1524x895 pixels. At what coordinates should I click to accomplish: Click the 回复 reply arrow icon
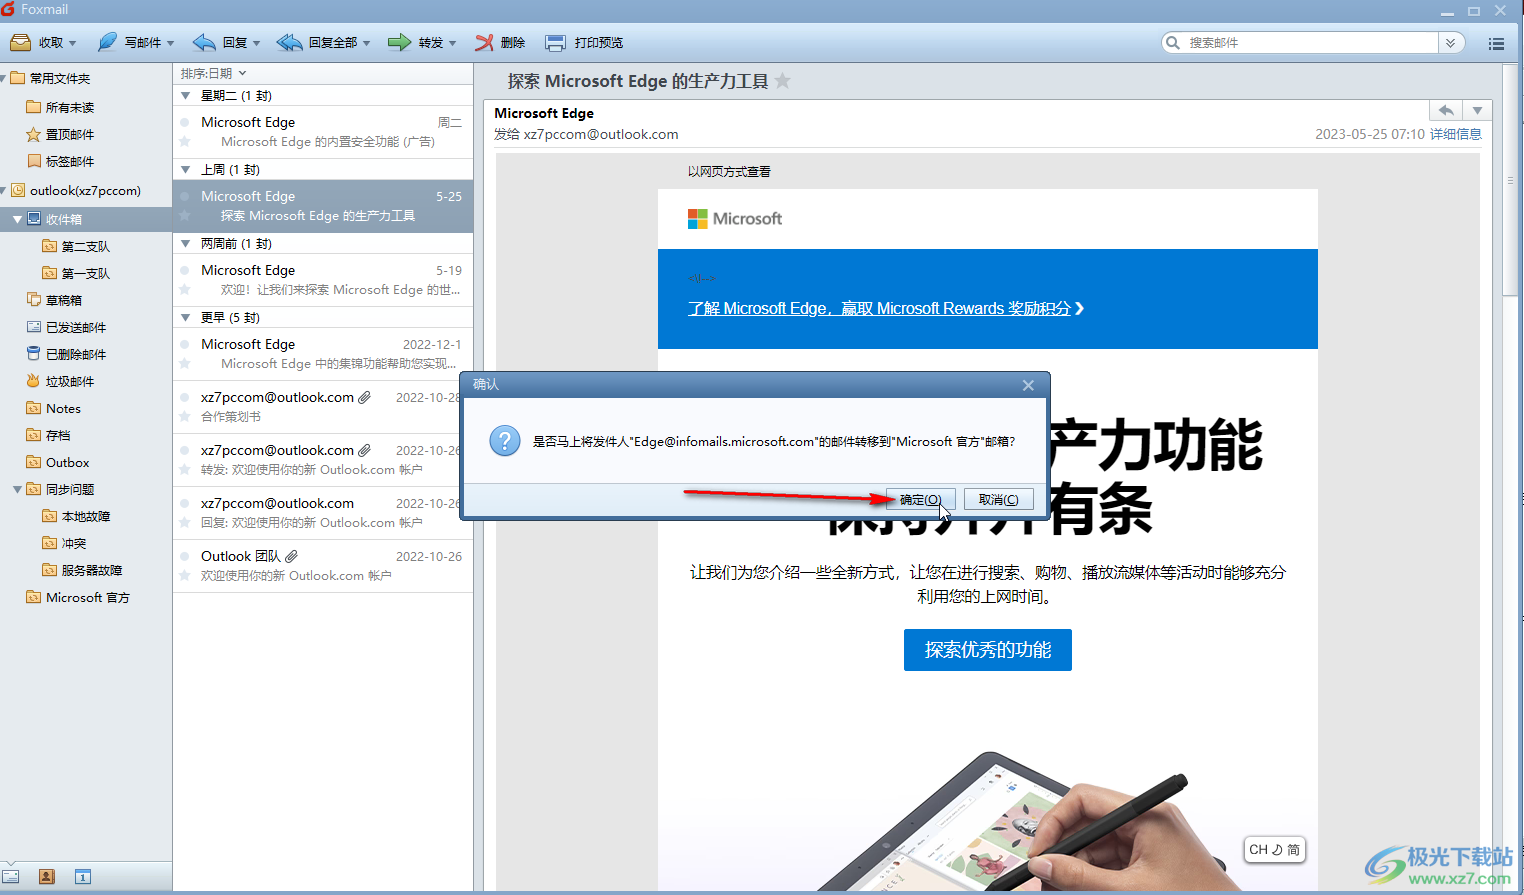(204, 42)
